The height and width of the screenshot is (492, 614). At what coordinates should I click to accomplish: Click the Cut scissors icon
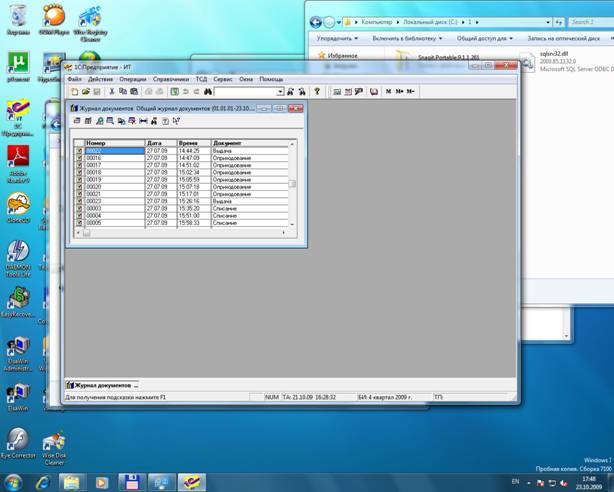pos(112,92)
